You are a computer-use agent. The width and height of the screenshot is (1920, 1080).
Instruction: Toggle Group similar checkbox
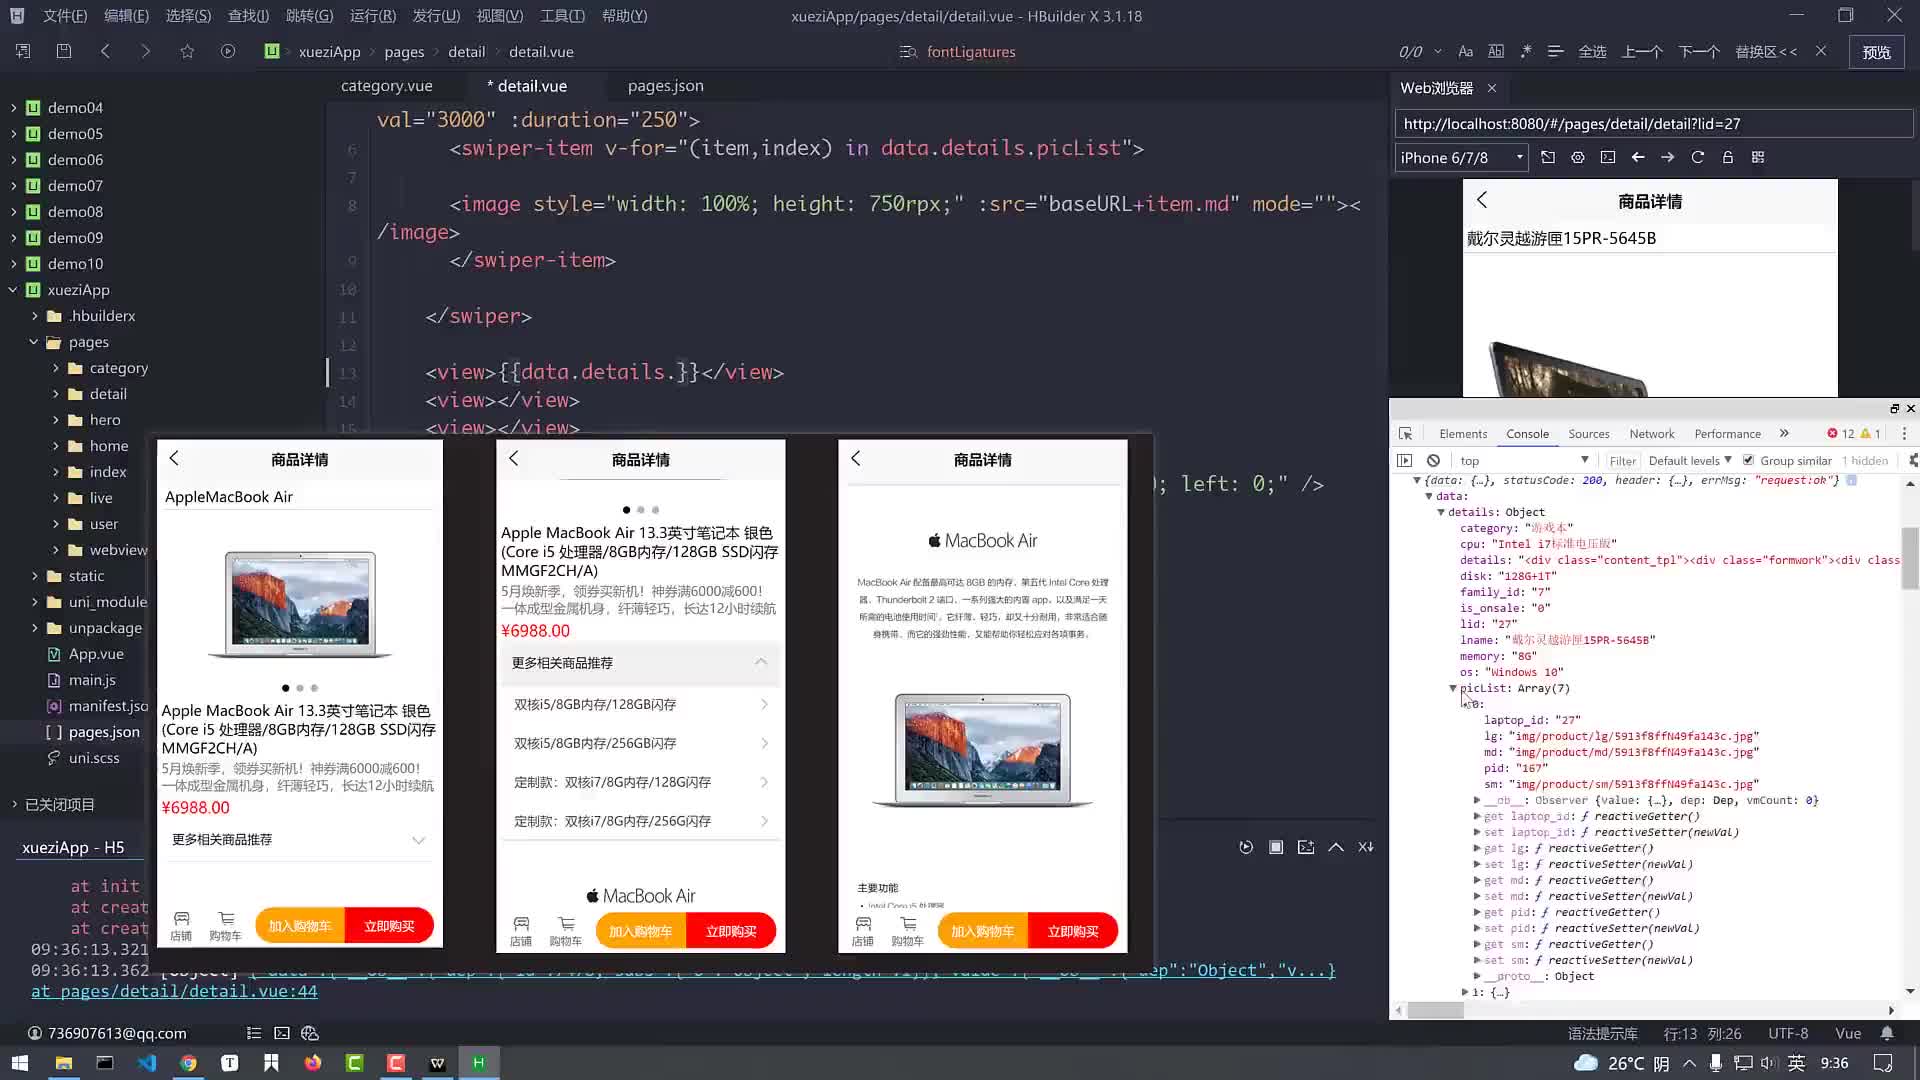1748,460
